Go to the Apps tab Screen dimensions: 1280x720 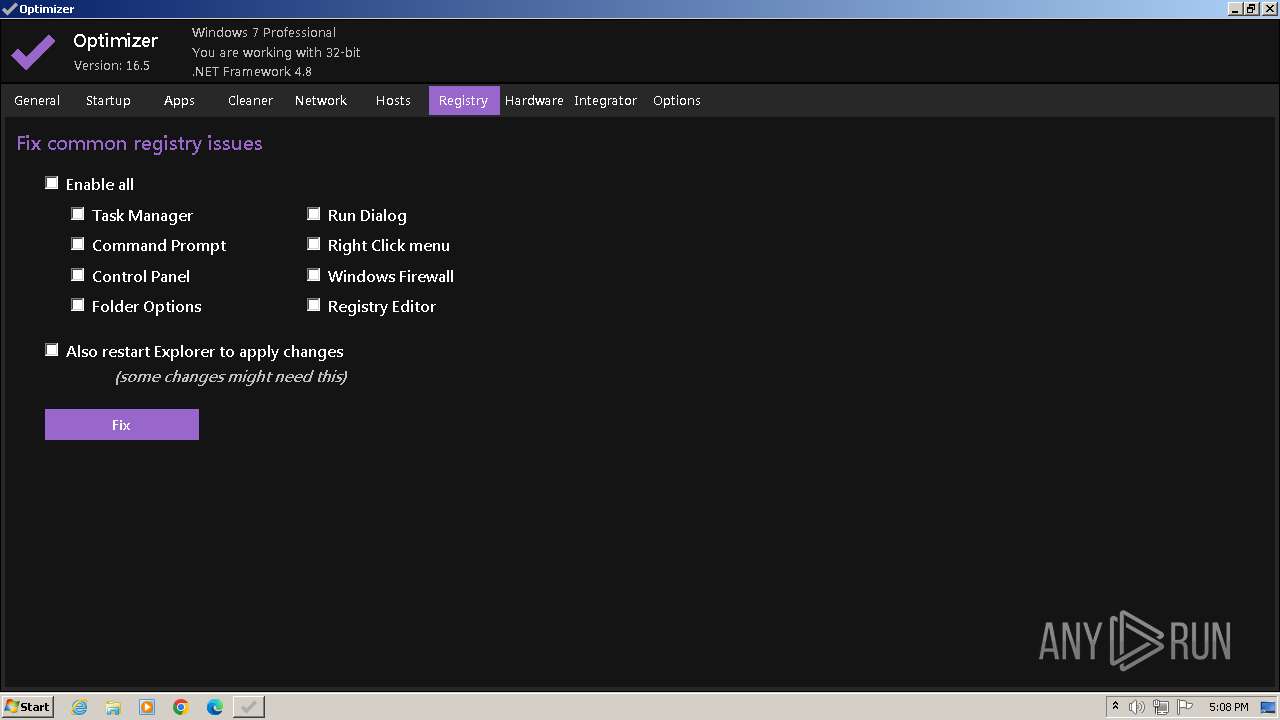pos(179,100)
